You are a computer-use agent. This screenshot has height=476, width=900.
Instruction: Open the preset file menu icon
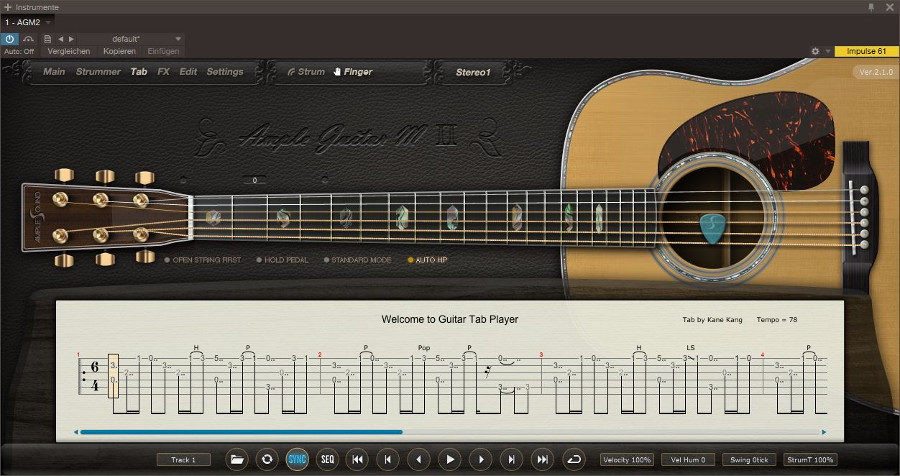tap(48, 39)
